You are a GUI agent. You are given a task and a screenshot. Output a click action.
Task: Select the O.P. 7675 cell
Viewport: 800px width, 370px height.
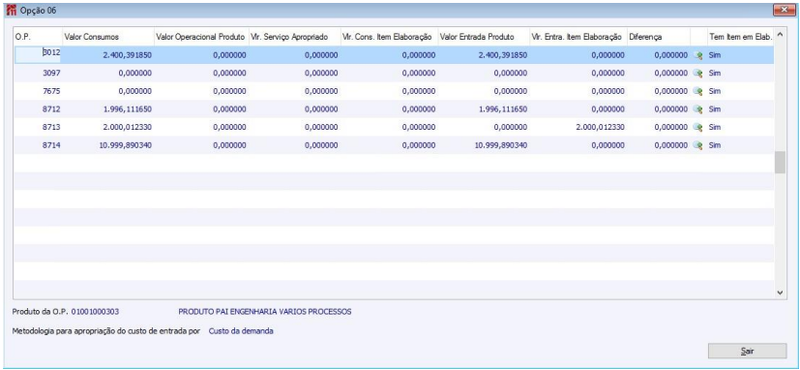pyautogui.click(x=37, y=91)
